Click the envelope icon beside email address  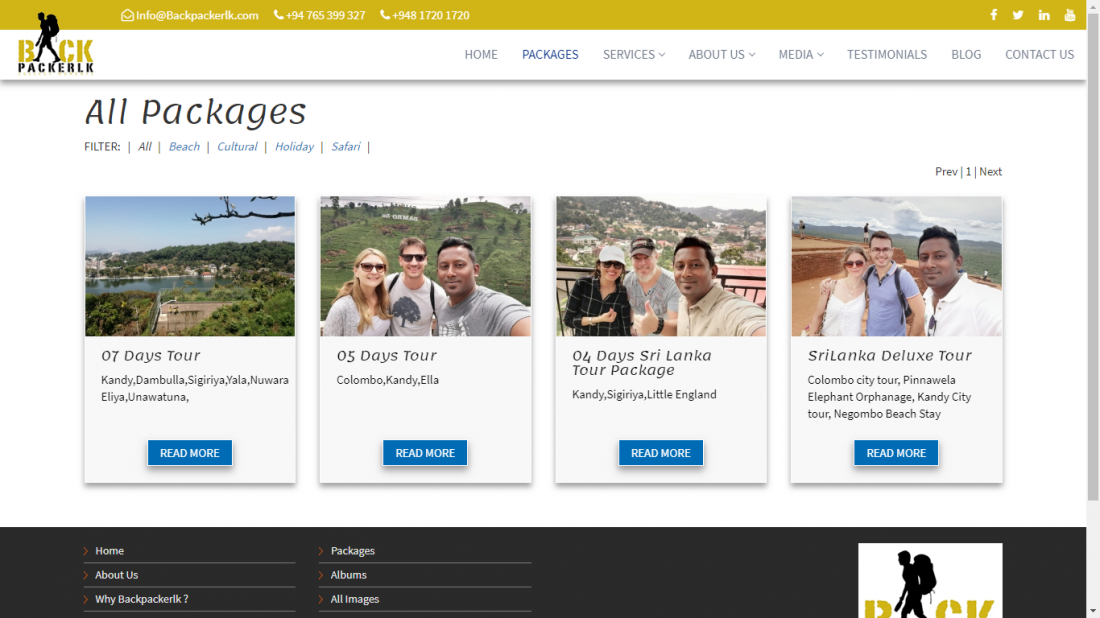(127, 15)
